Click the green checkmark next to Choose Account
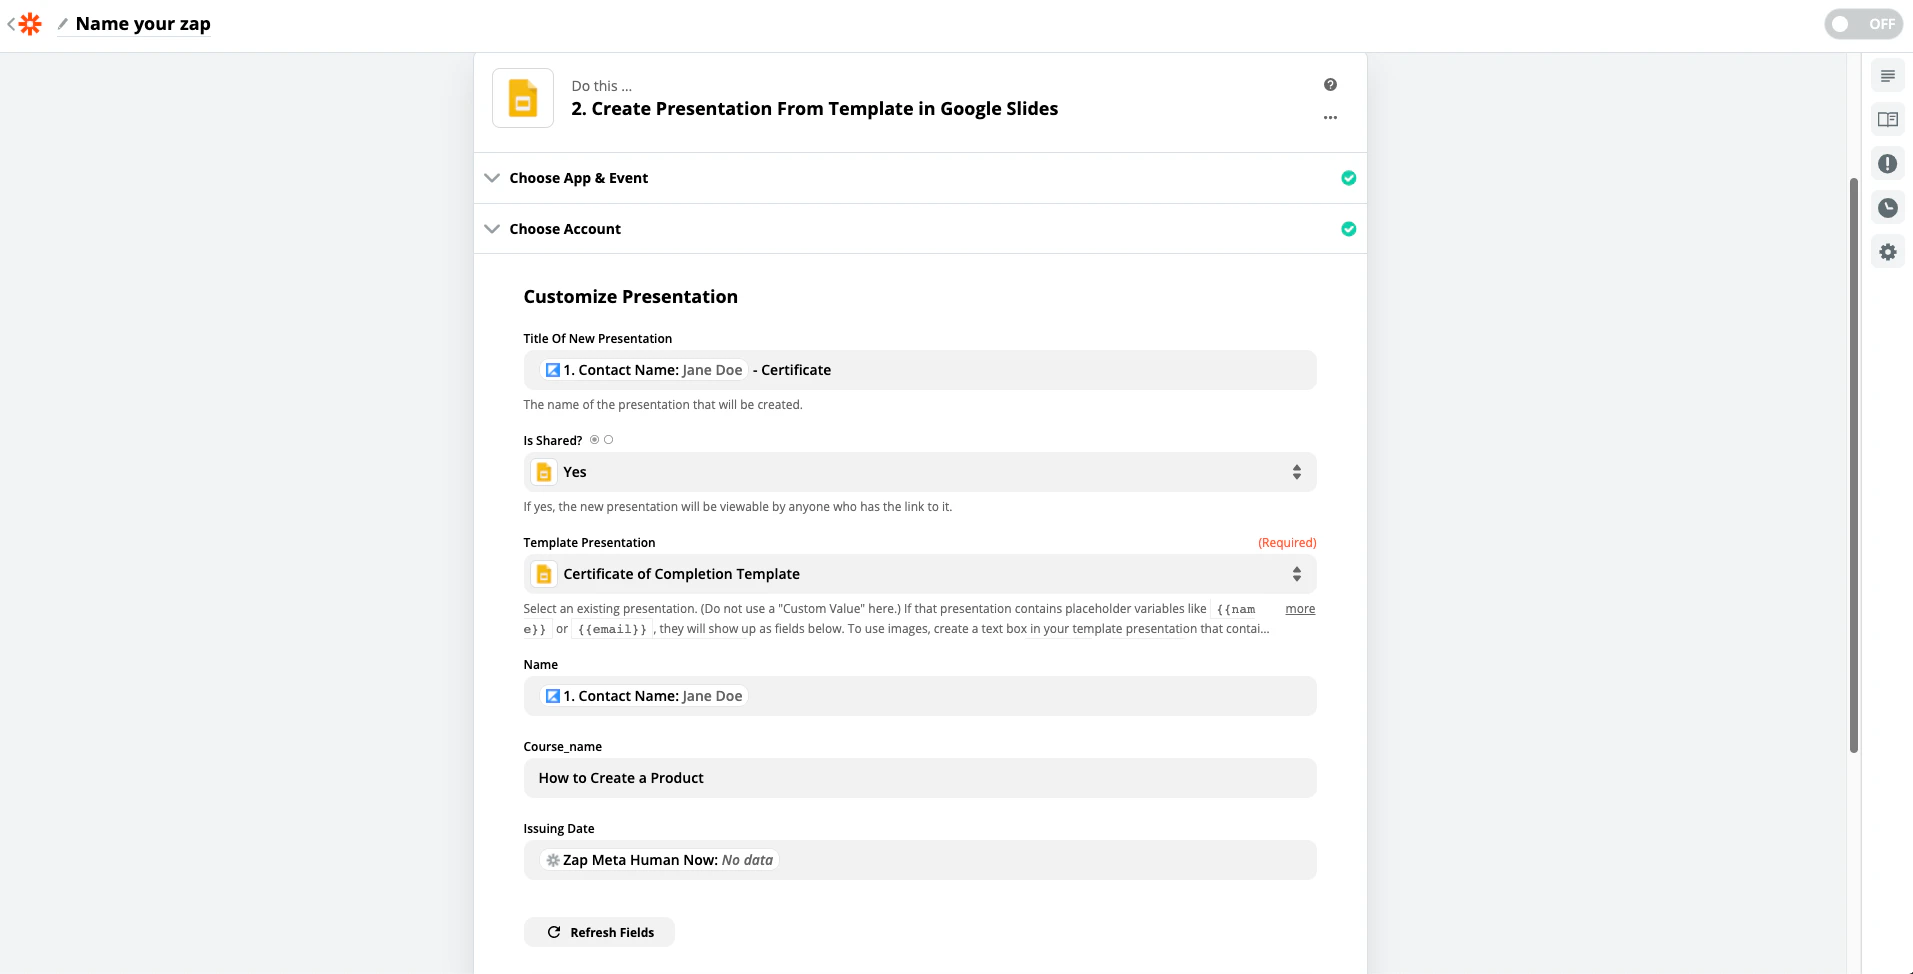 (x=1348, y=229)
